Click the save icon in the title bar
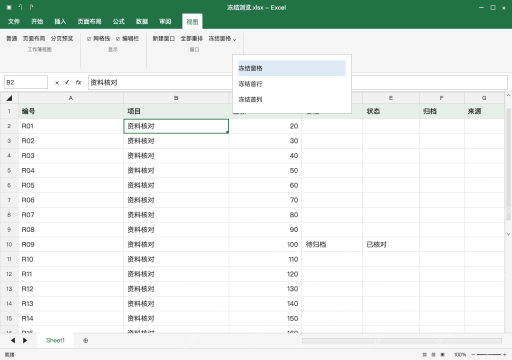 click(9, 7)
